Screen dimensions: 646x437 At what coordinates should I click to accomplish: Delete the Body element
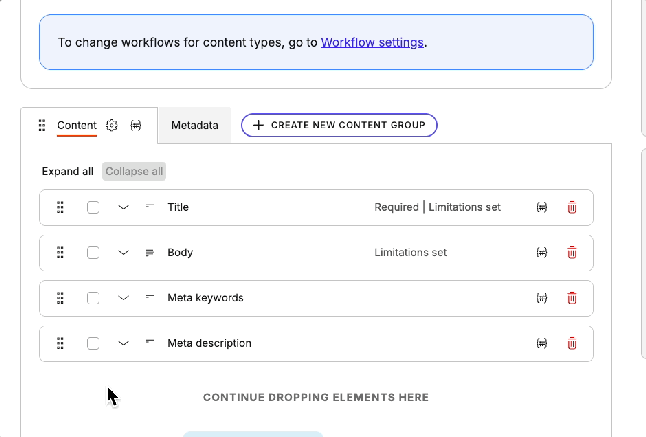[x=572, y=252]
